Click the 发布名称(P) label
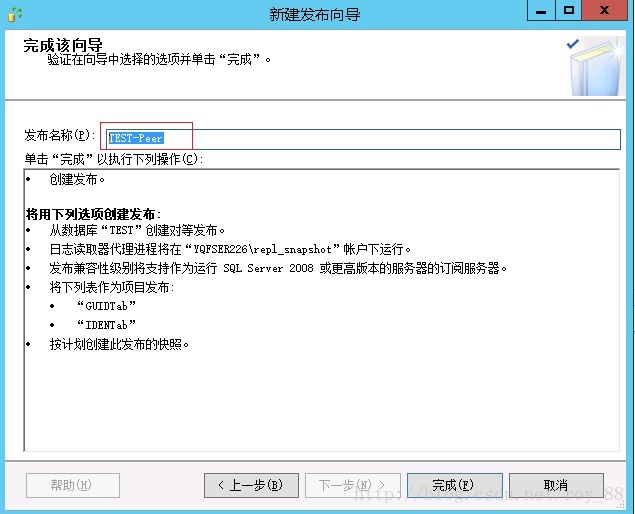This screenshot has width=635, height=514. tap(60, 135)
